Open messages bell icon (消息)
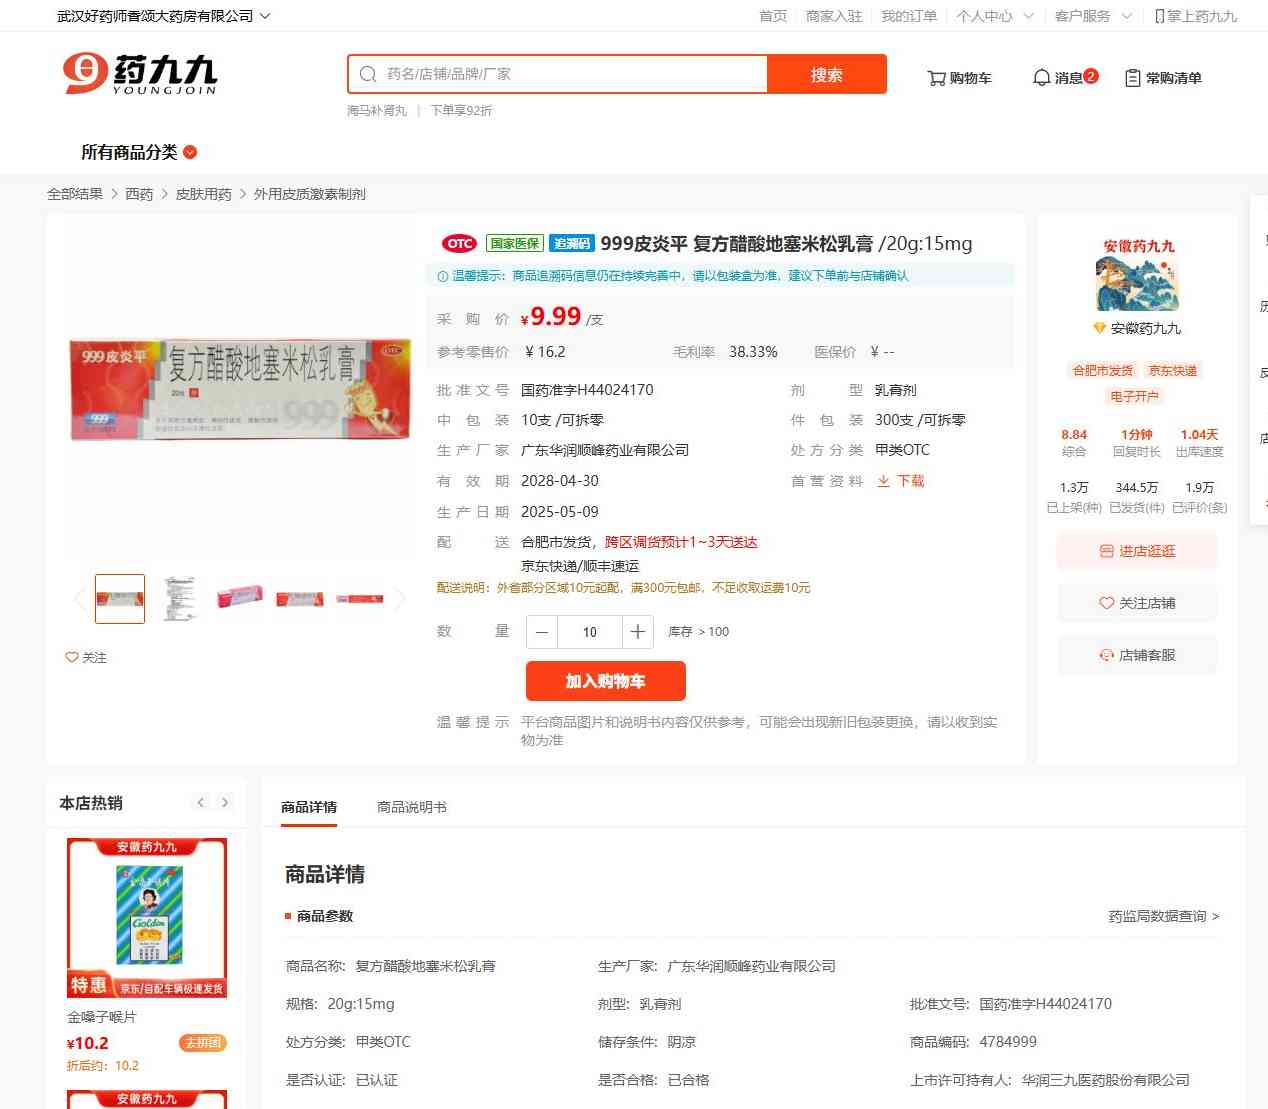Viewport: 1268px width, 1109px height. tap(1042, 77)
